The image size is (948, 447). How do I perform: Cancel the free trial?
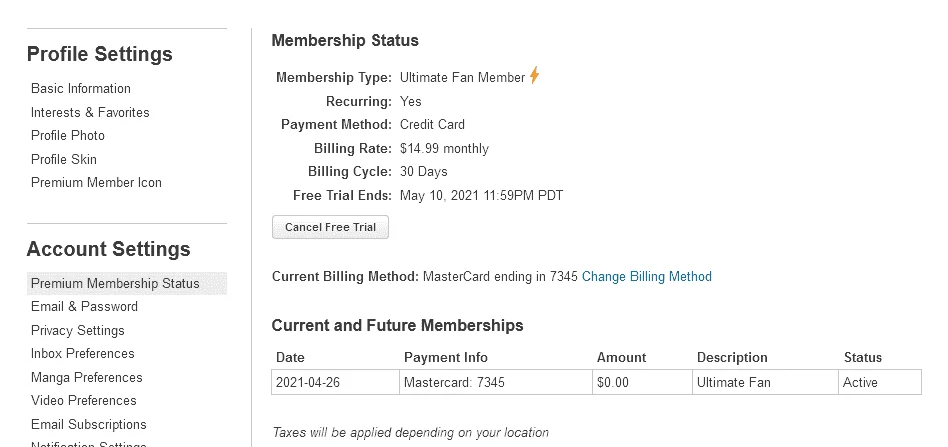coord(330,227)
